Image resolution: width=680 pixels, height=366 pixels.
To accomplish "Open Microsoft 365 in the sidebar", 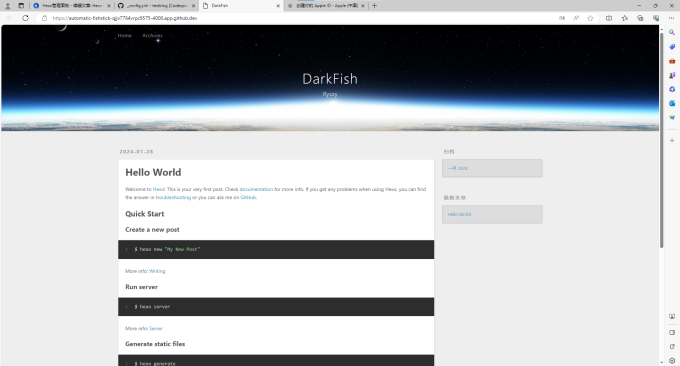I will (x=672, y=89).
